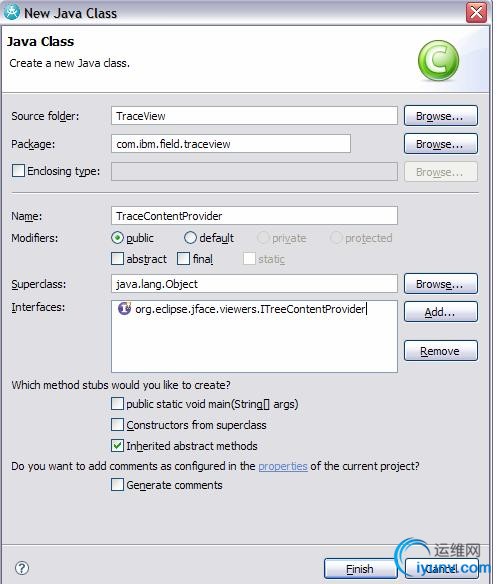The image size is (497, 584).
Task: Select the public modifier radio button
Action: point(117,238)
